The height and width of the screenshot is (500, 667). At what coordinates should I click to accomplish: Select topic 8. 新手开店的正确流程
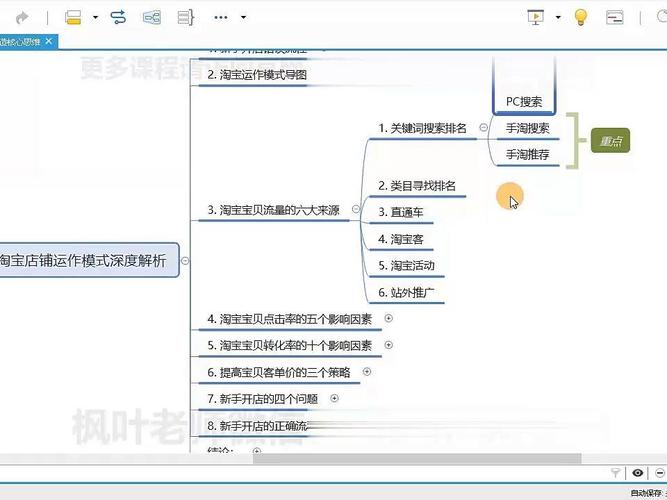[x=257, y=426]
